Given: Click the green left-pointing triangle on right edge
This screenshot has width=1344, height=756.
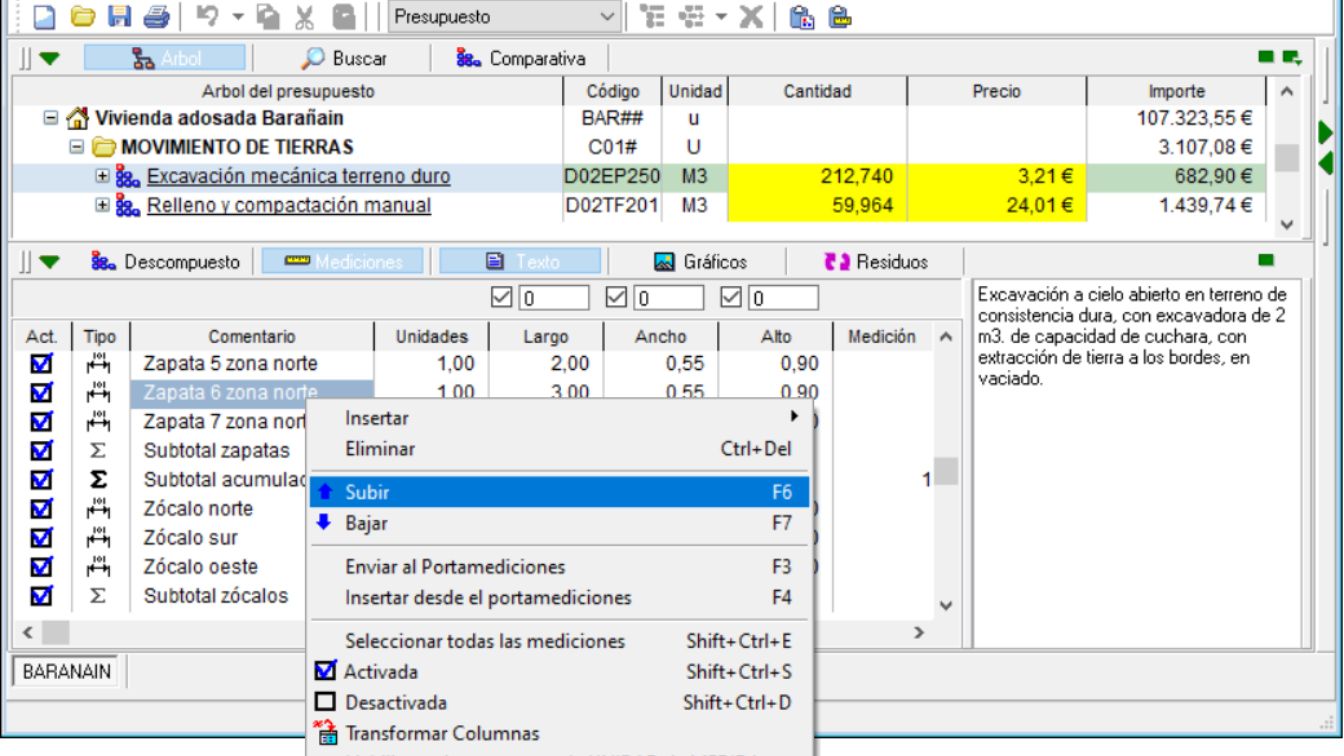Looking at the screenshot, I should coord(1326,162).
